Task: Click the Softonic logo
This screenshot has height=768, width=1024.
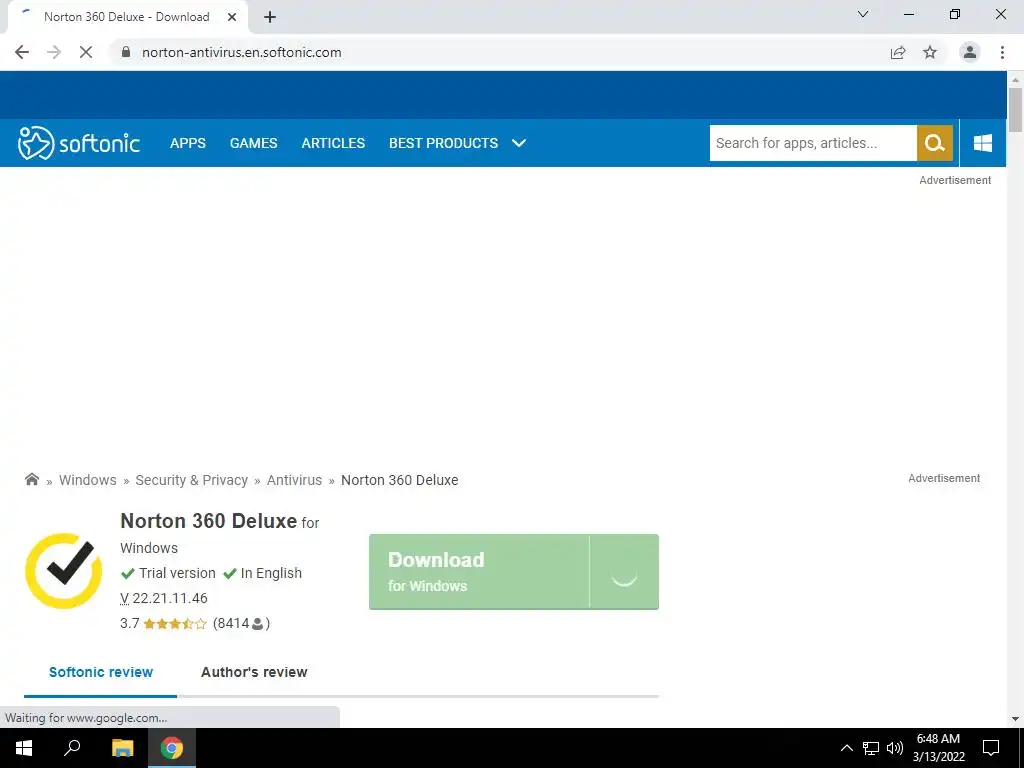Action: point(78,143)
